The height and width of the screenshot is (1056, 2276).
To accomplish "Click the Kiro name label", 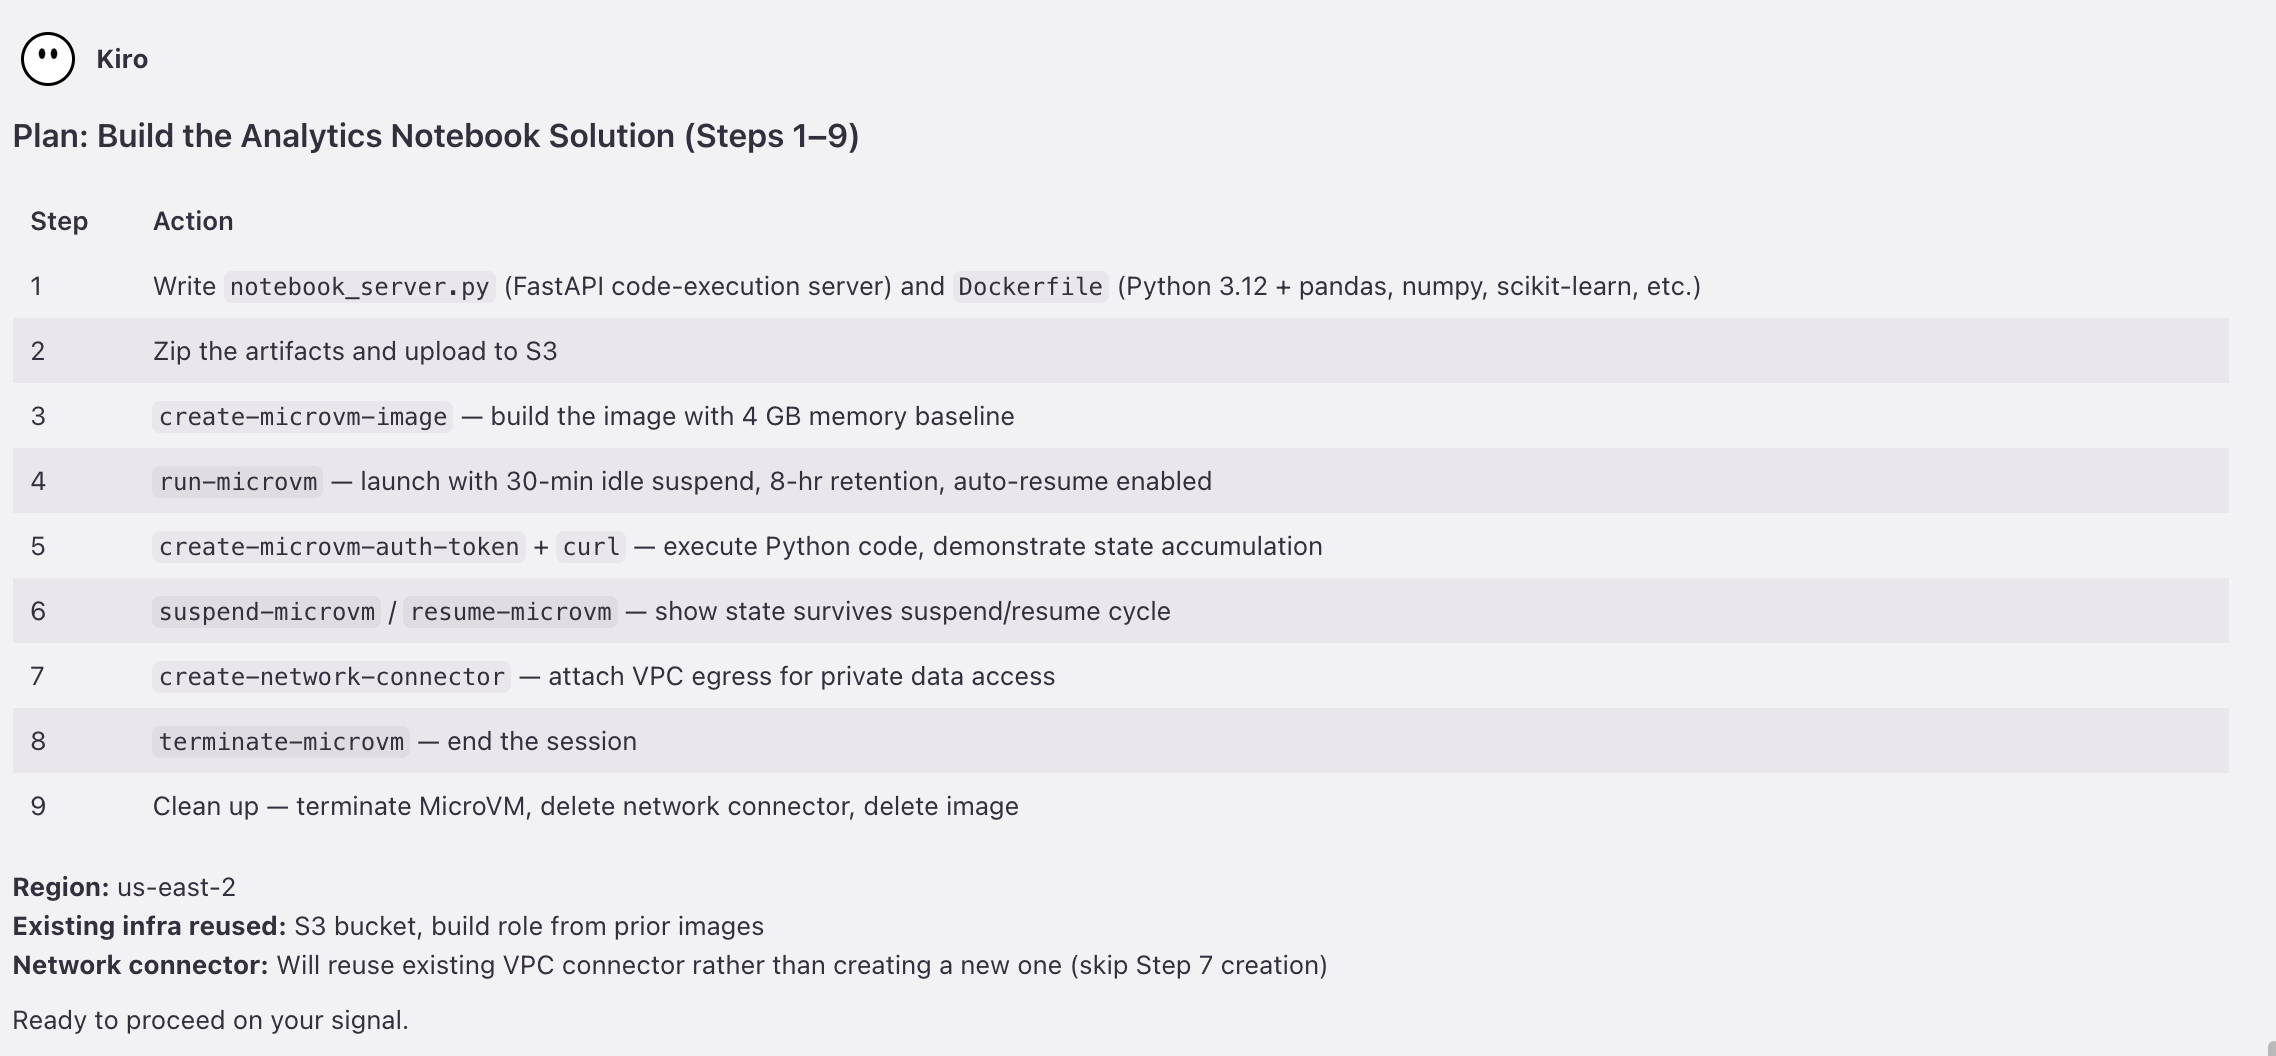I will [122, 59].
